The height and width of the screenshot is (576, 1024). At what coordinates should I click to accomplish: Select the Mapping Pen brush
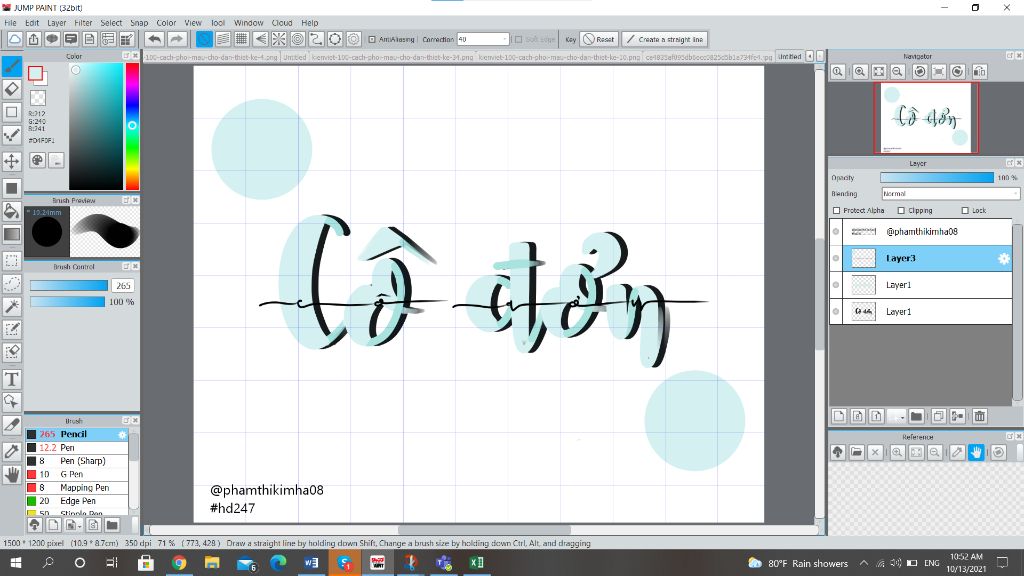coord(77,488)
